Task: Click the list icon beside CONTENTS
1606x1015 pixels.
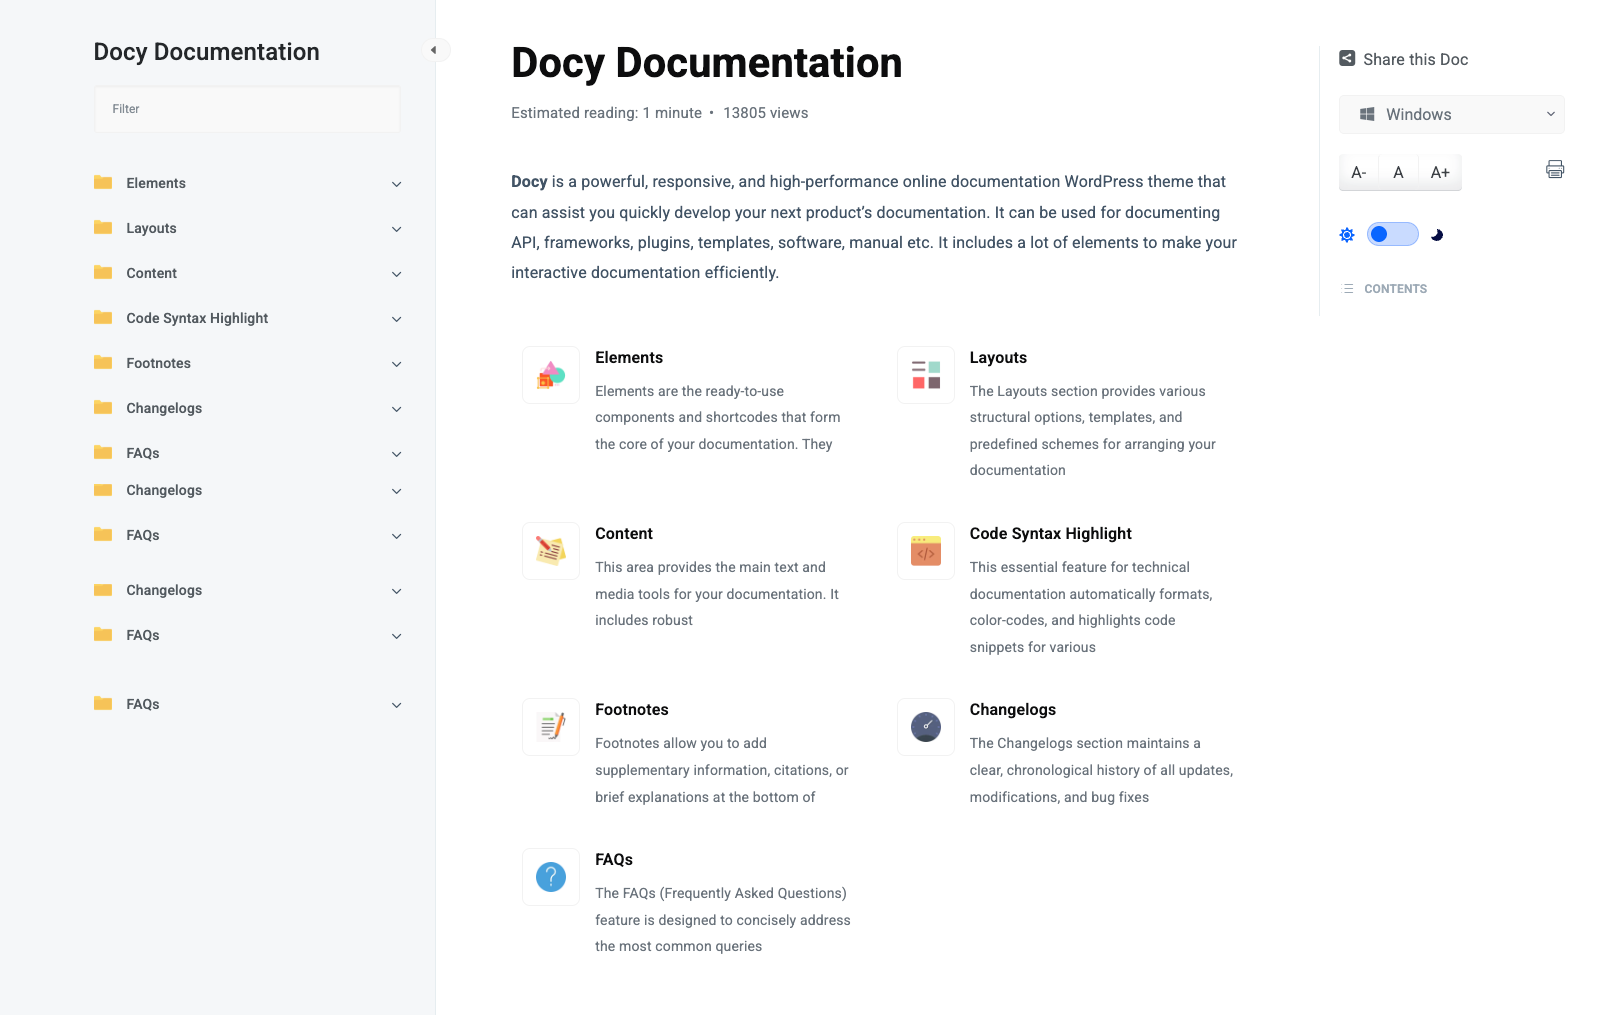Action: tap(1348, 289)
